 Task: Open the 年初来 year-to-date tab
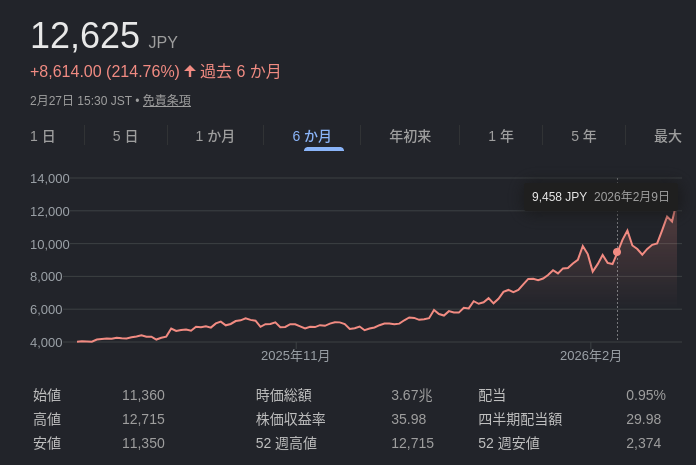(x=410, y=136)
